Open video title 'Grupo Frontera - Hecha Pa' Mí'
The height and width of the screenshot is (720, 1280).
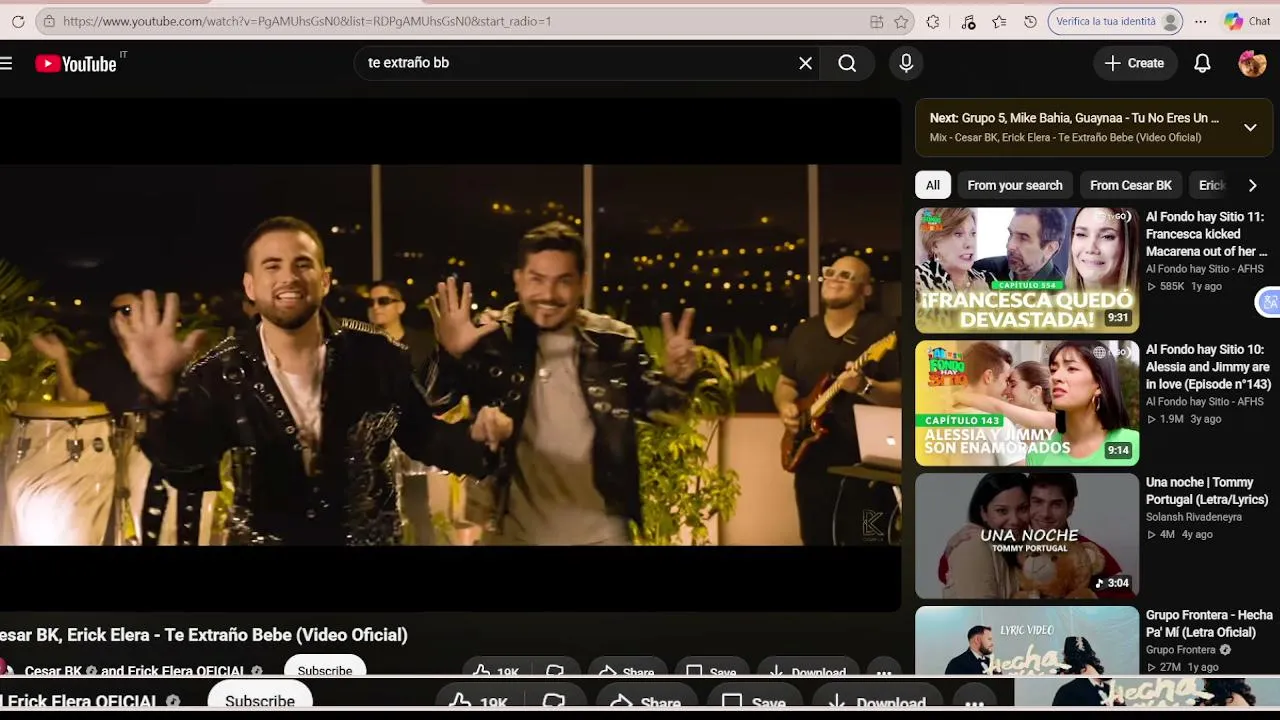click(1209, 624)
